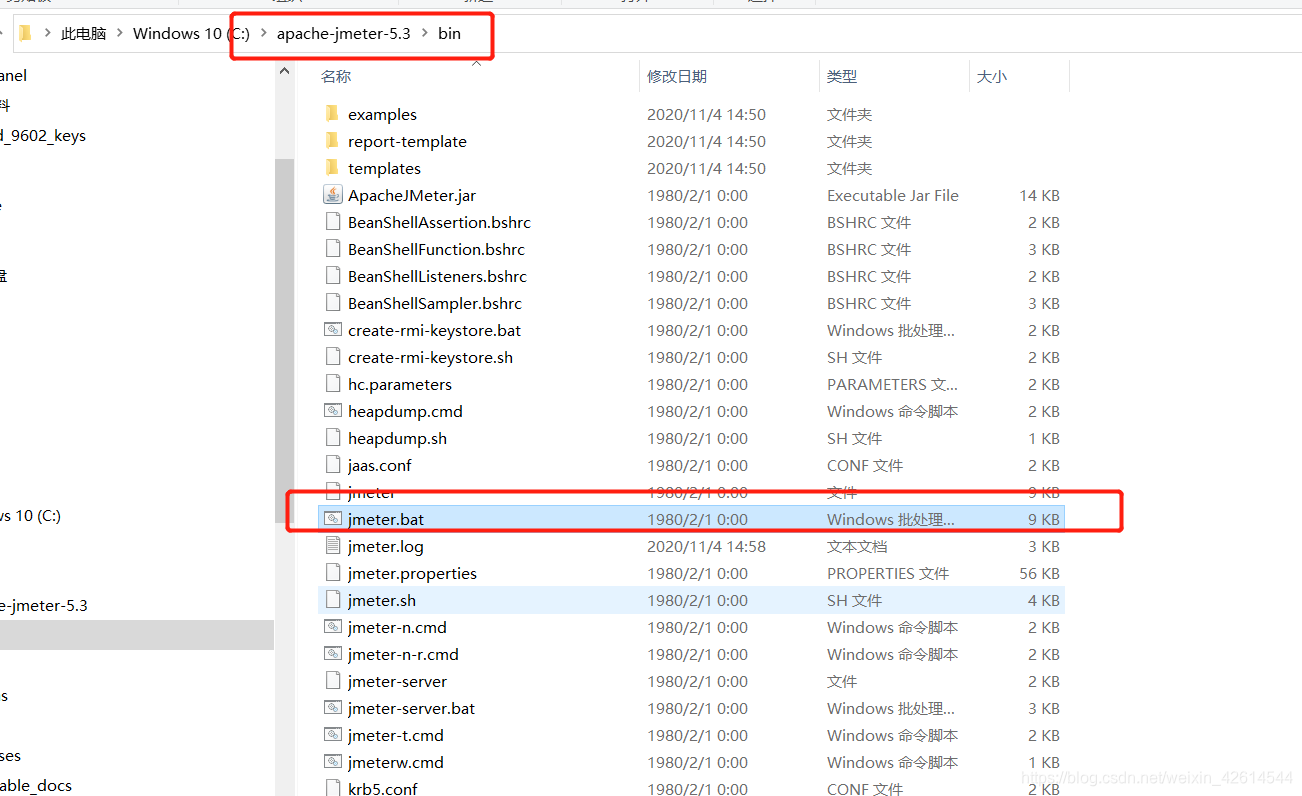Click the address bar folder icon
The height and width of the screenshot is (796, 1302).
[x=25, y=33]
